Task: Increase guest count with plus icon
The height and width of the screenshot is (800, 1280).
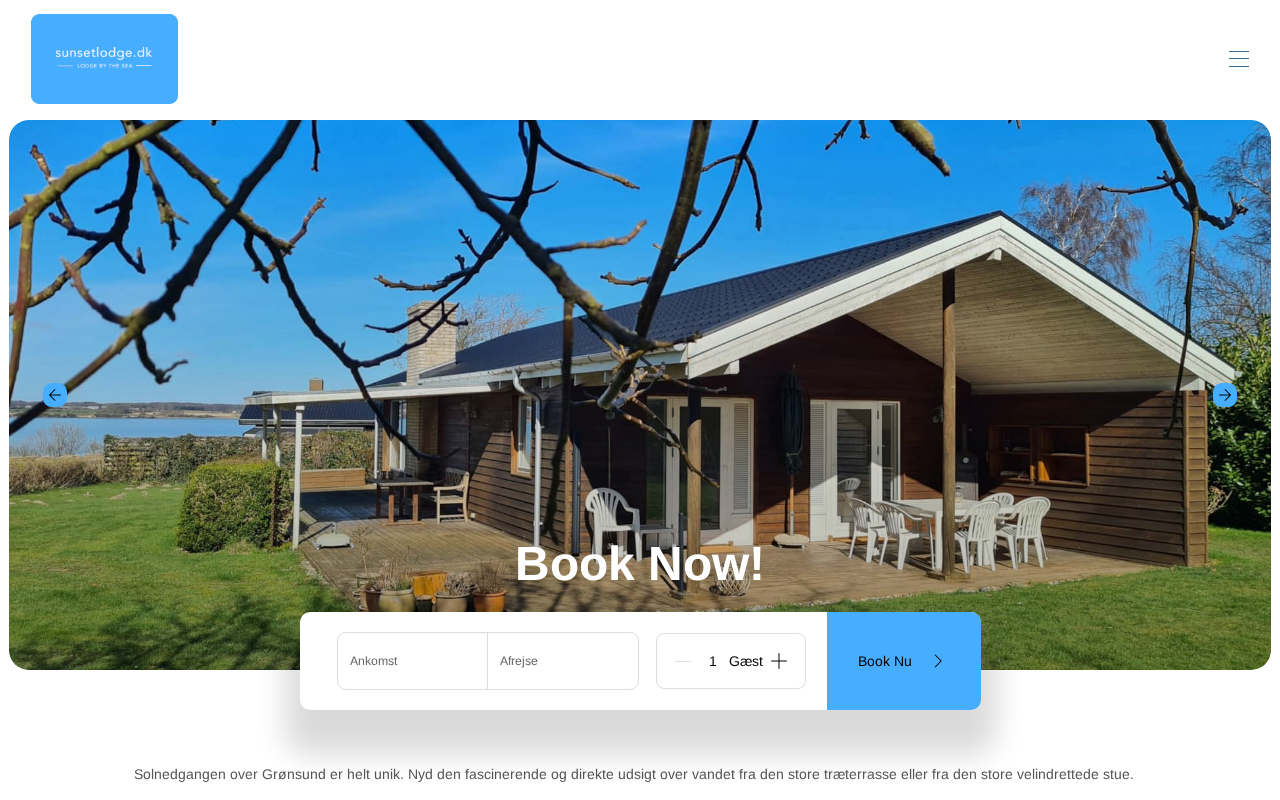Action: tap(779, 661)
